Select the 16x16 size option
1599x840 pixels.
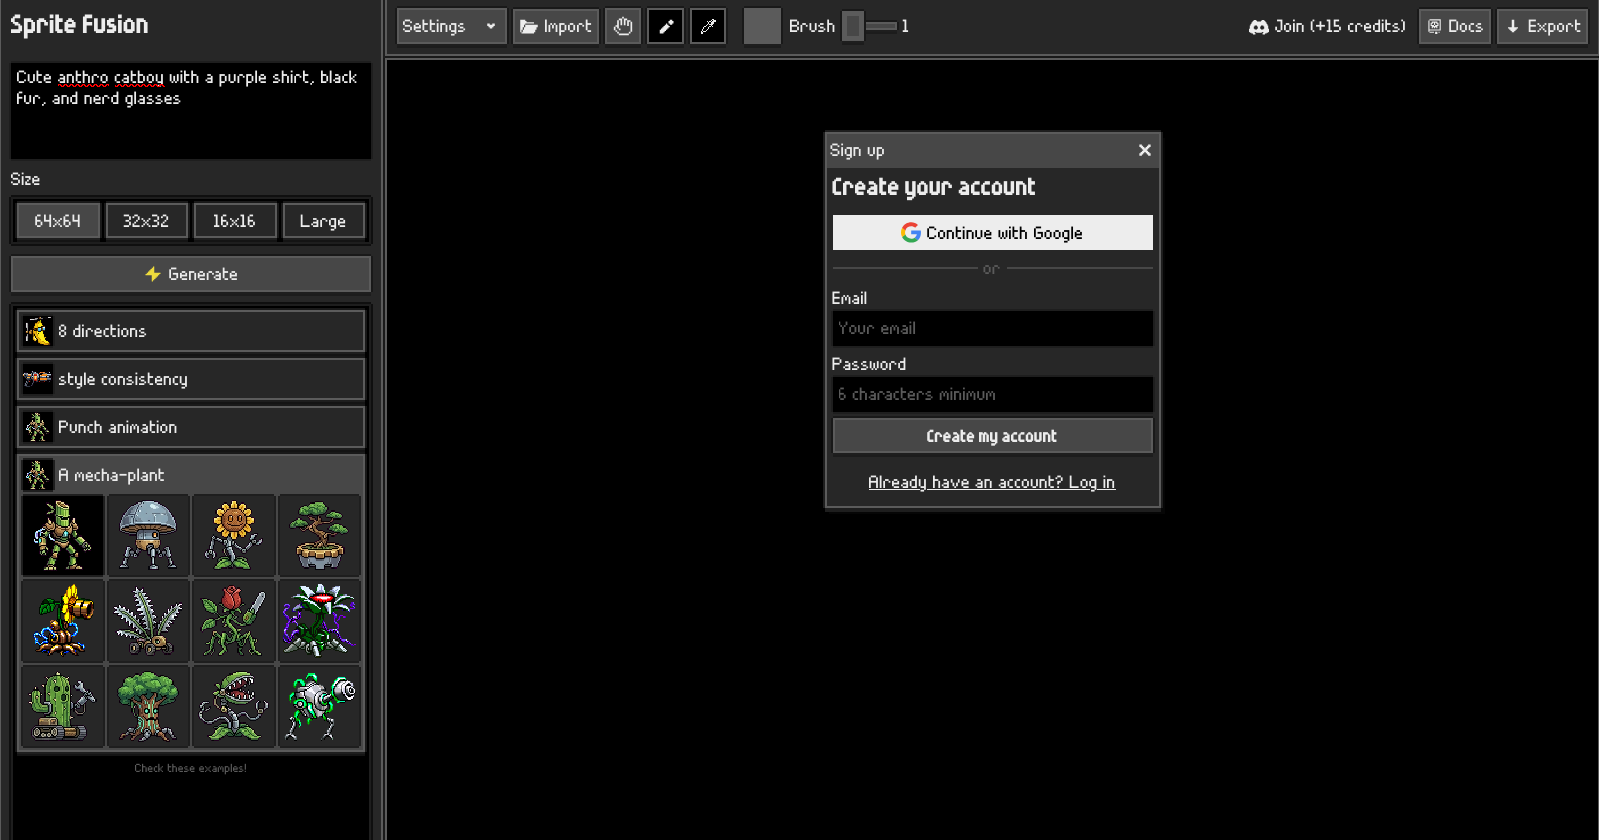tap(234, 221)
